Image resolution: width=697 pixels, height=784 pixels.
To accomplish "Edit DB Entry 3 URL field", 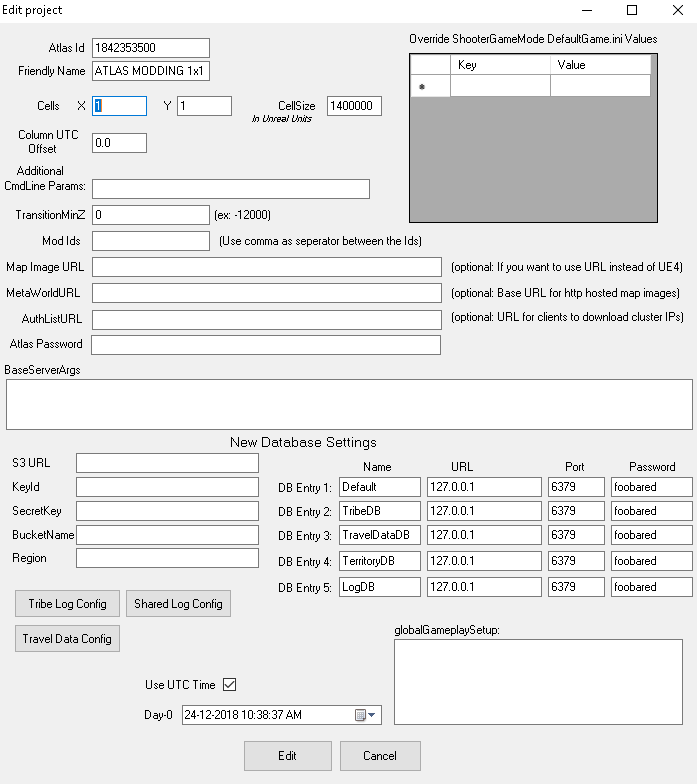I will [x=484, y=535].
